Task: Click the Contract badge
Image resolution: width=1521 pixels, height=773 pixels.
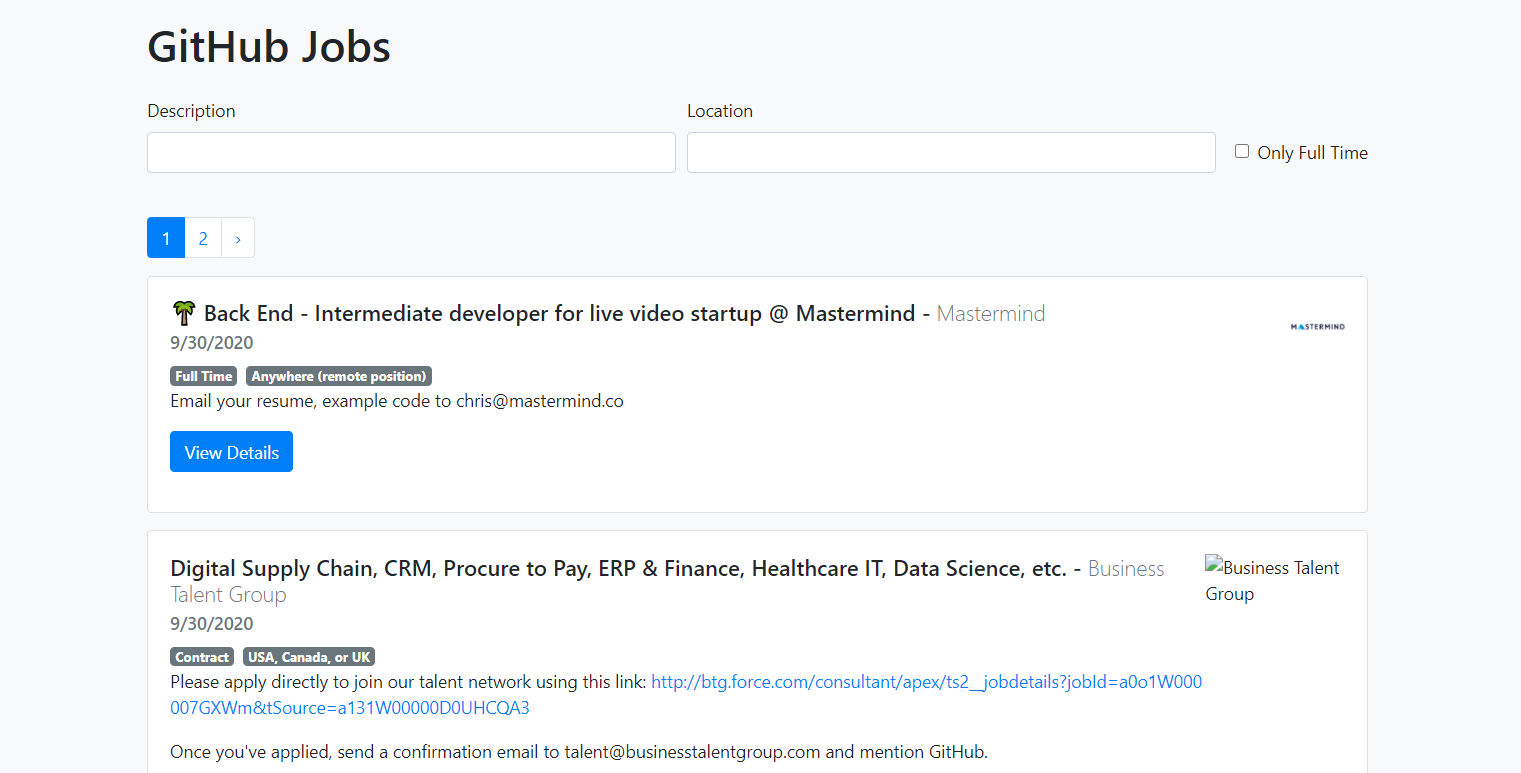Action: click(202, 657)
